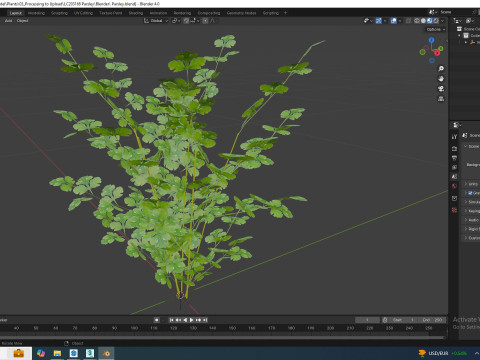Screen dimensions: 480x360
Task: Select material preview viewport shading
Action: pos(429,21)
